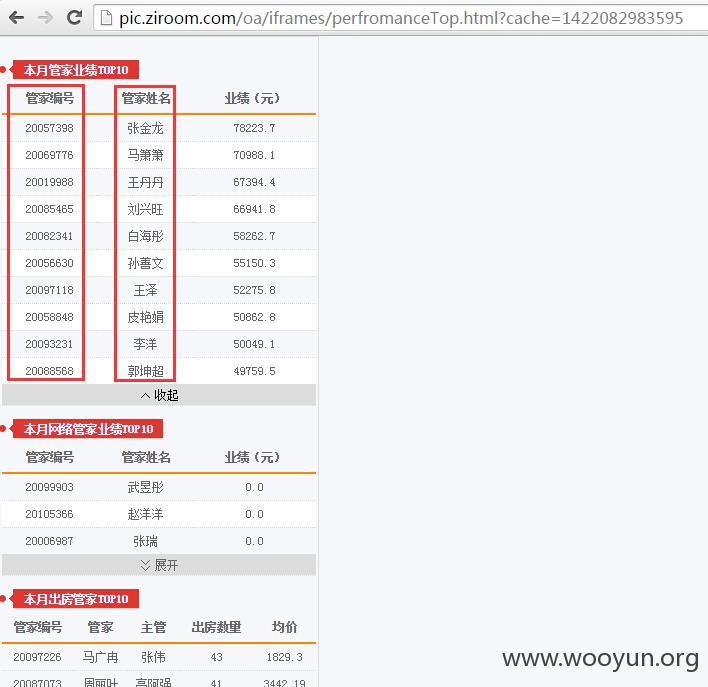Screen dimensions: 708x687
Task: Click the performance value 49759.5
Action: (x=254, y=371)
